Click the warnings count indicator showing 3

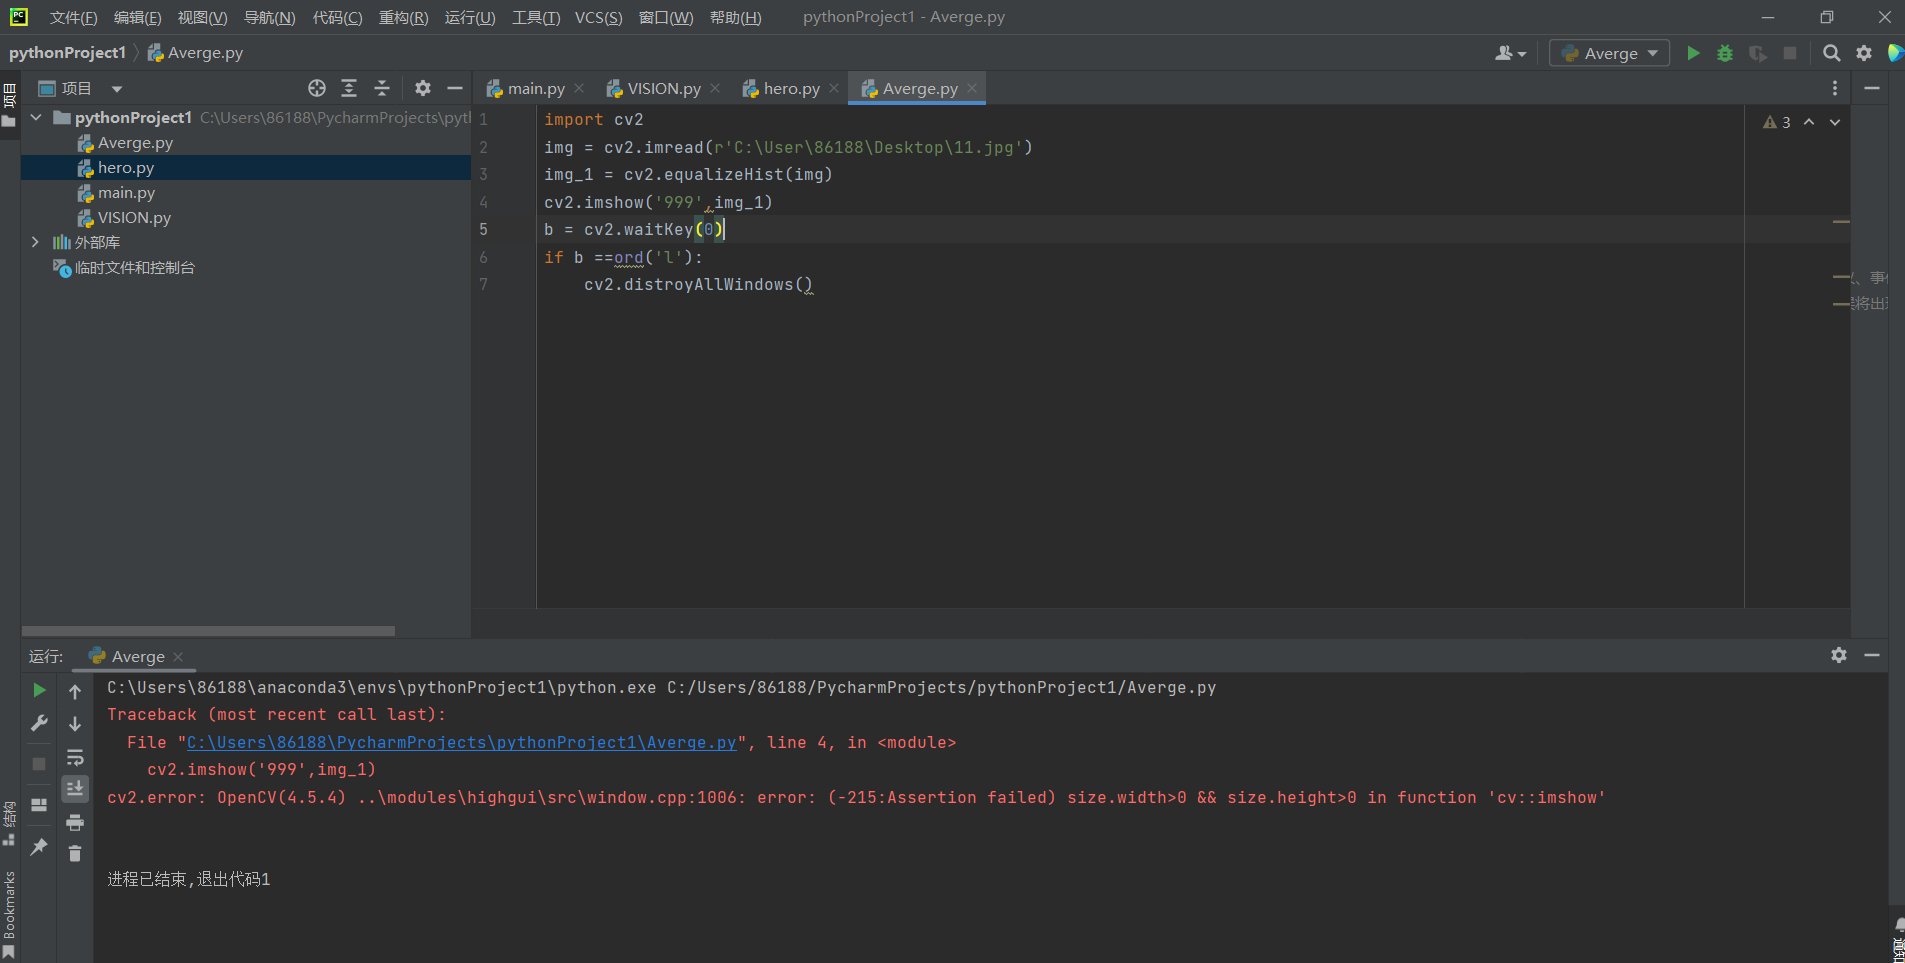(1777, 122)
